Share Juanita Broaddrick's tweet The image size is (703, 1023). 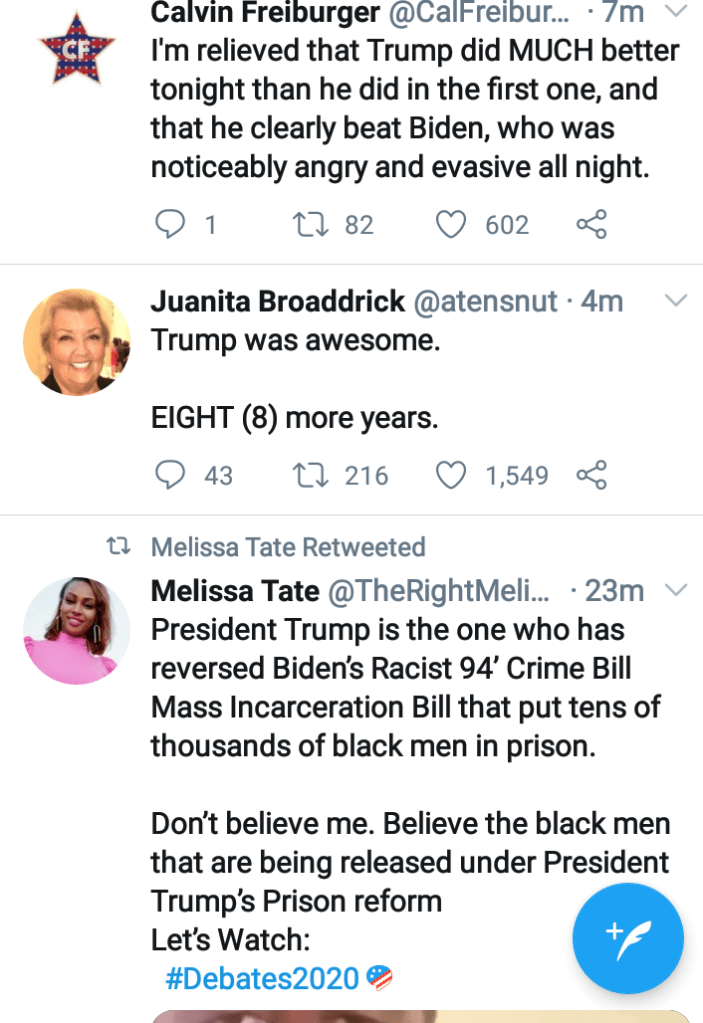[592, 475]
